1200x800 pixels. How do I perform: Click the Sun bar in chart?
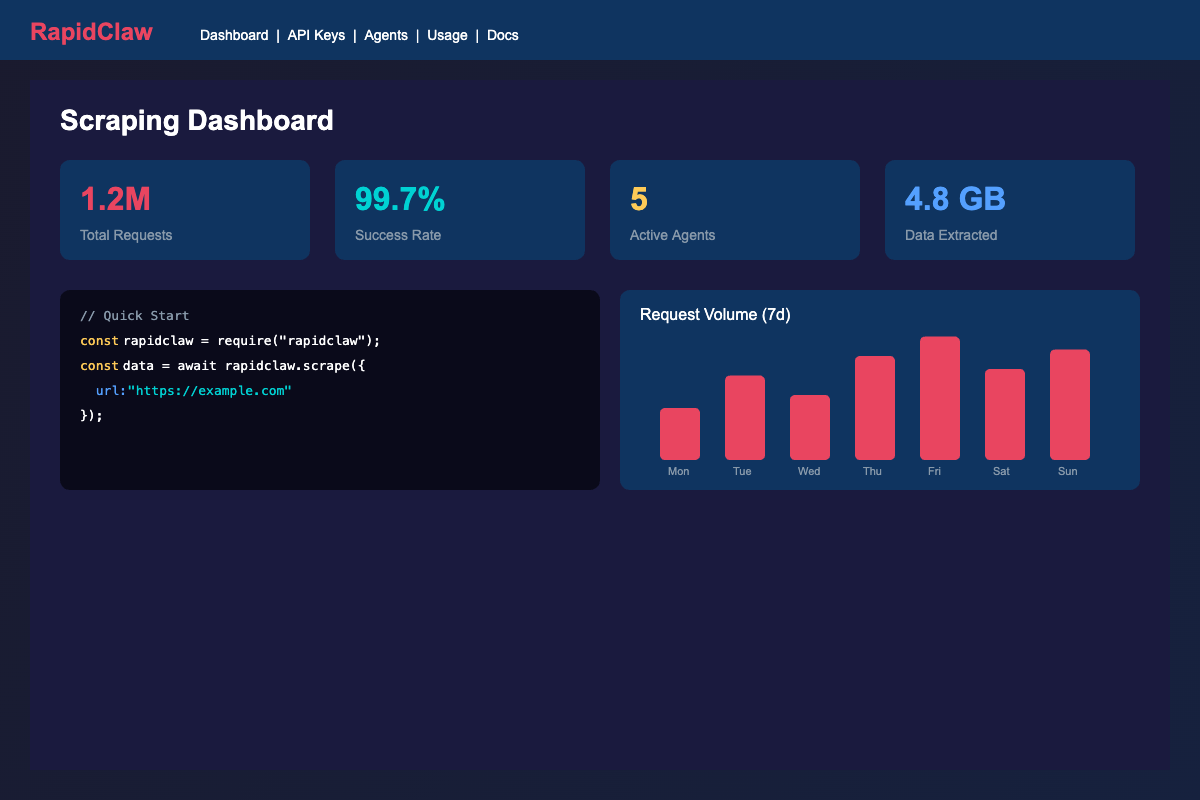pyautogui.click(x=1070, y=405)
